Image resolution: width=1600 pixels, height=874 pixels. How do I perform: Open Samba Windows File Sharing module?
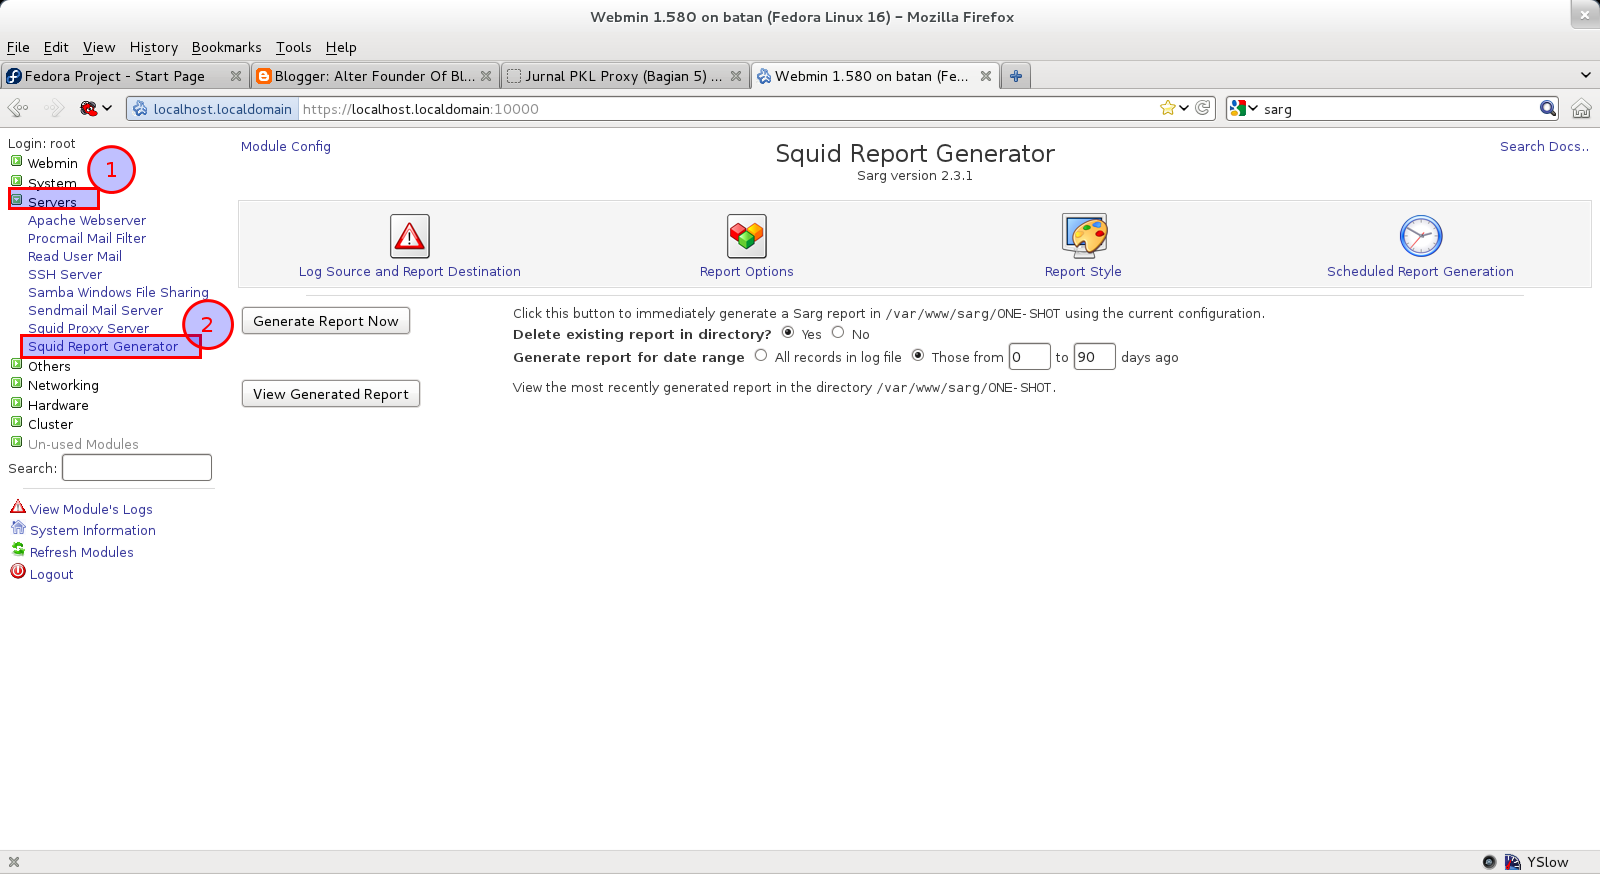pos(118,292)
